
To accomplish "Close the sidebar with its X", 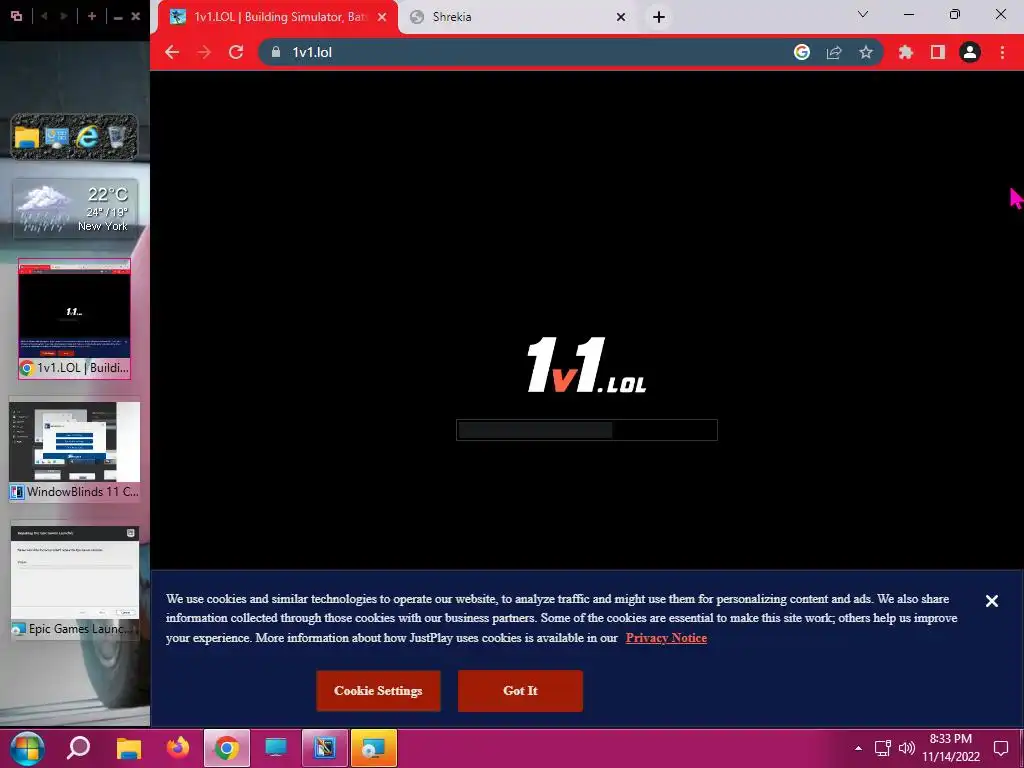I will click(x=136, y=16).
